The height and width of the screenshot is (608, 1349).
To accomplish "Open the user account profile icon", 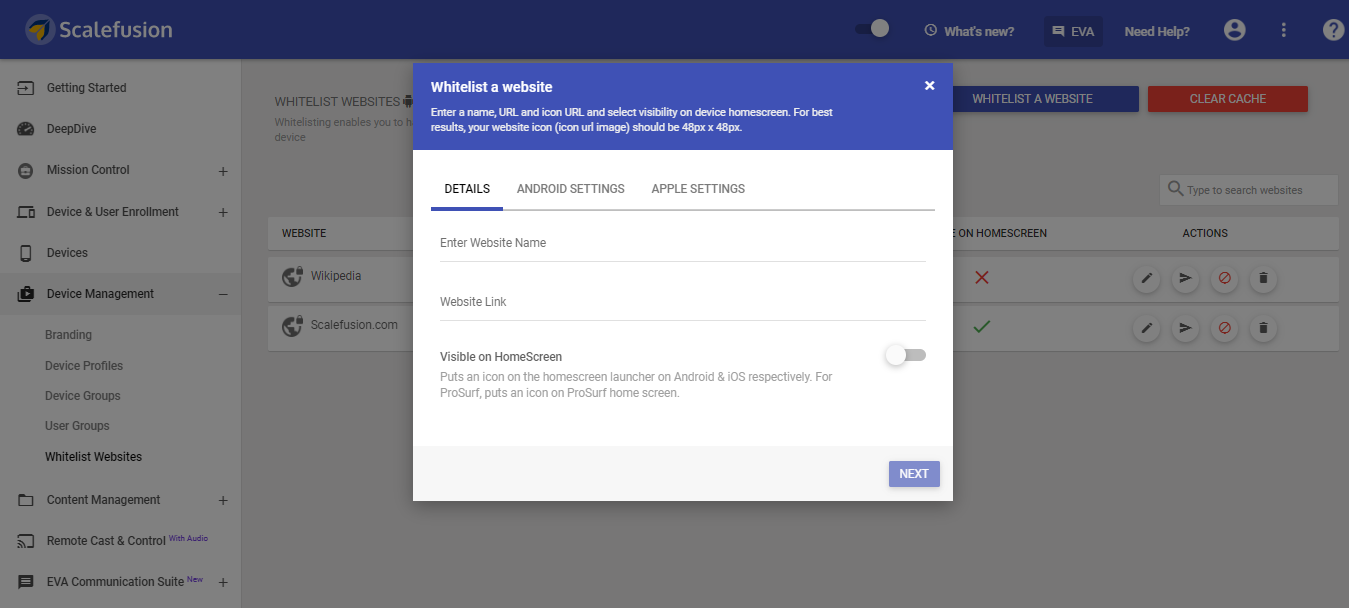I will click(1235, 30).
